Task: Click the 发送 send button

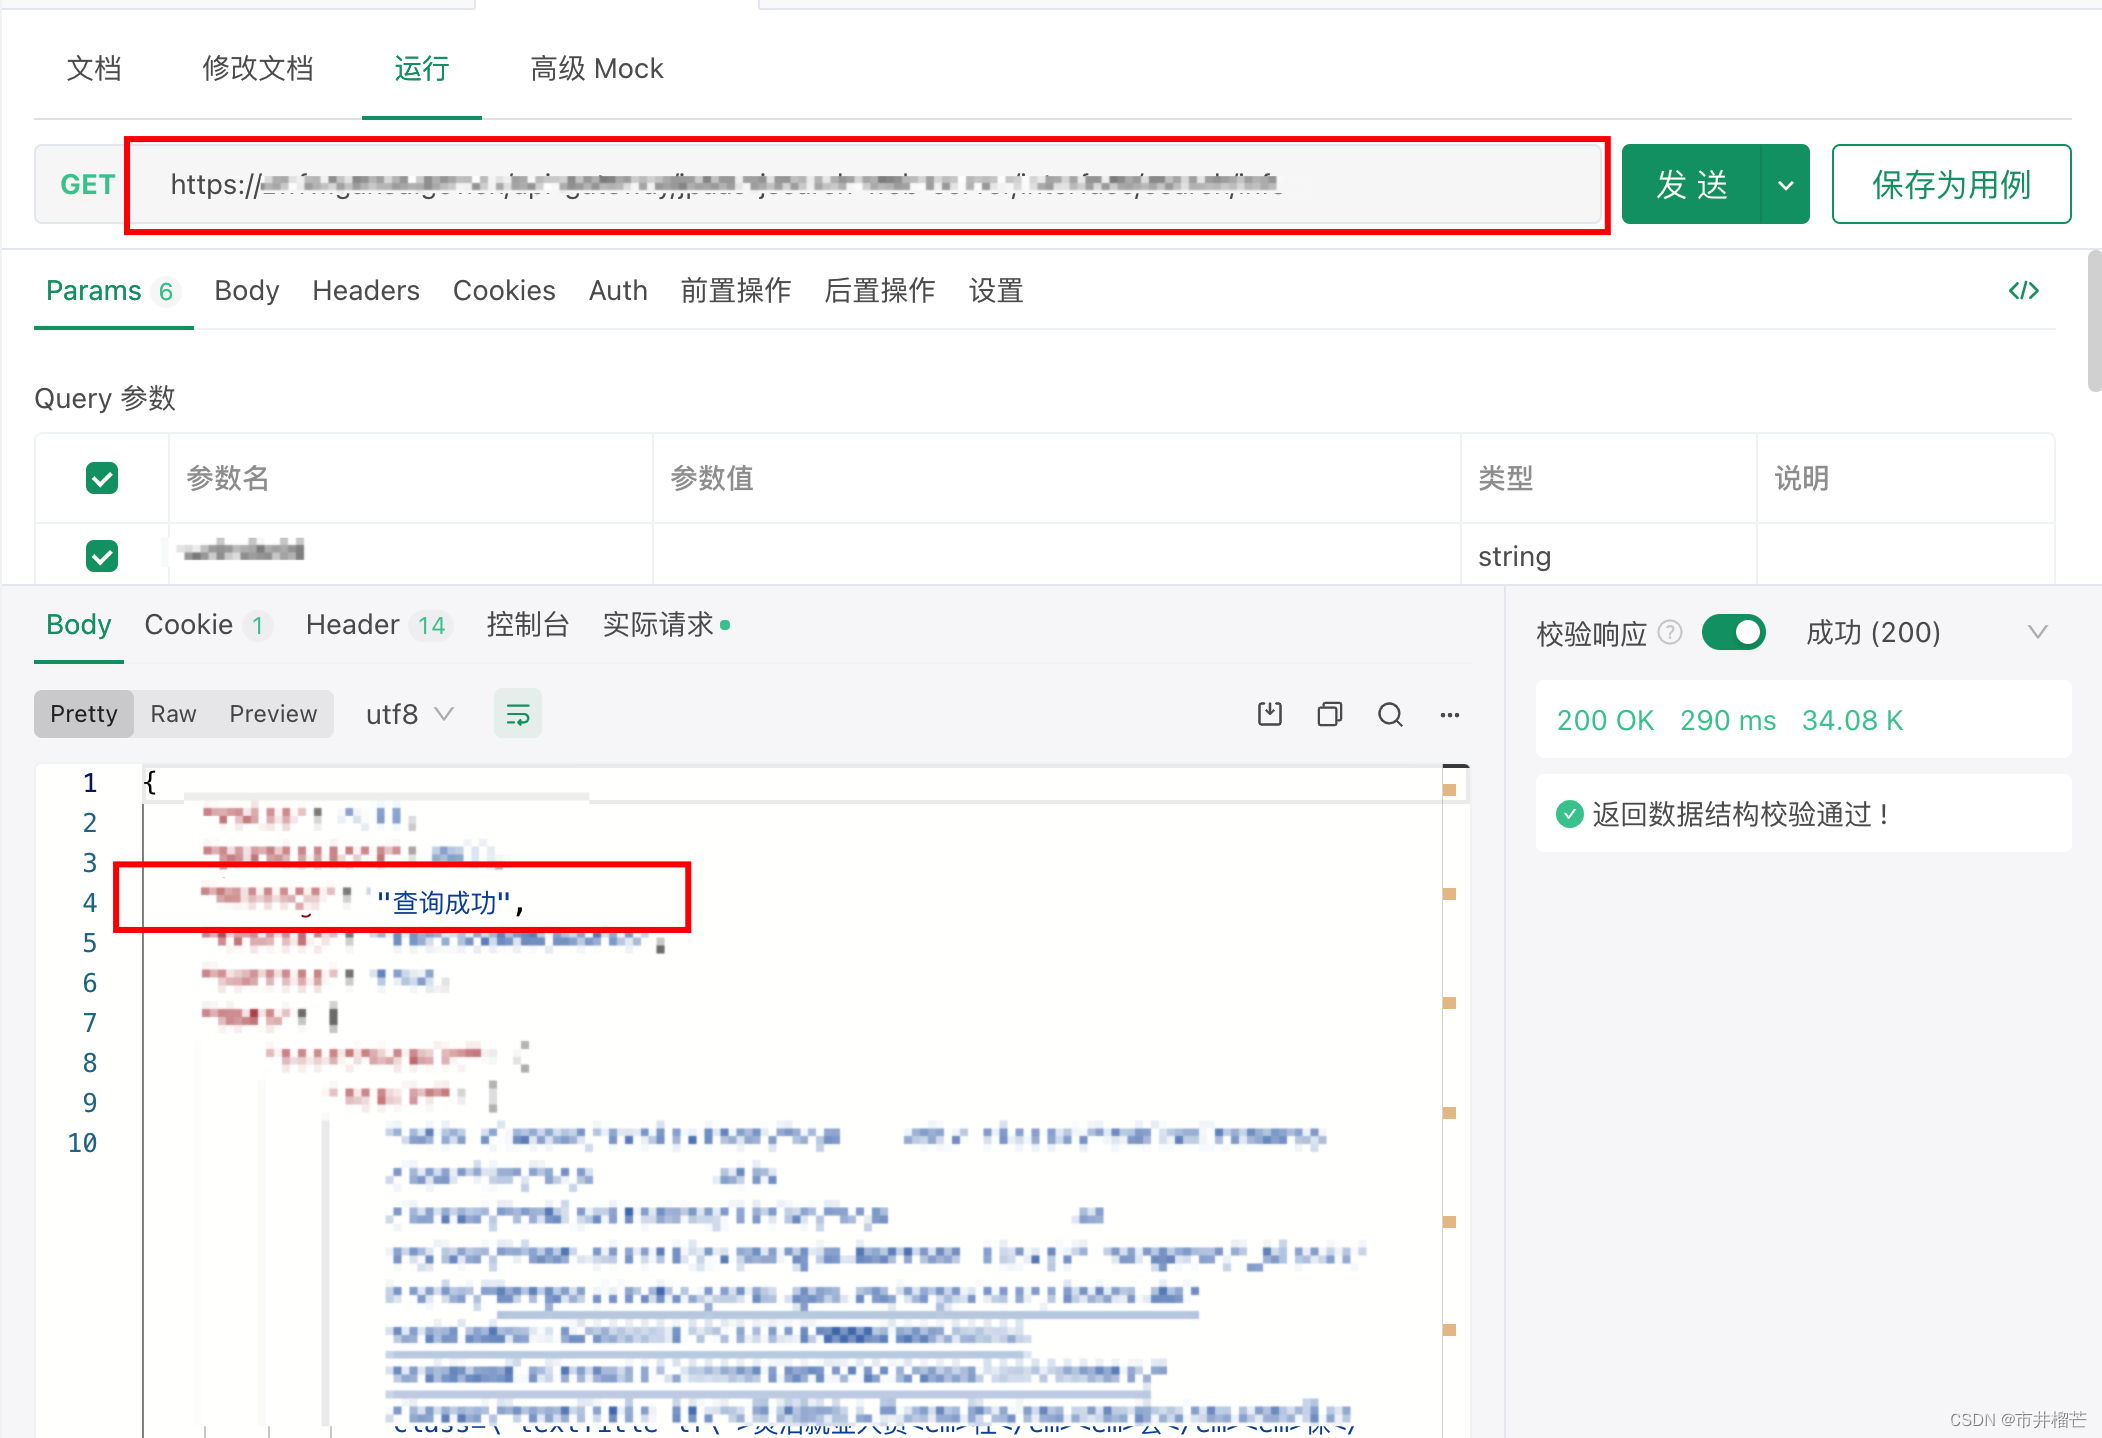Action: tap(1691, 185)
